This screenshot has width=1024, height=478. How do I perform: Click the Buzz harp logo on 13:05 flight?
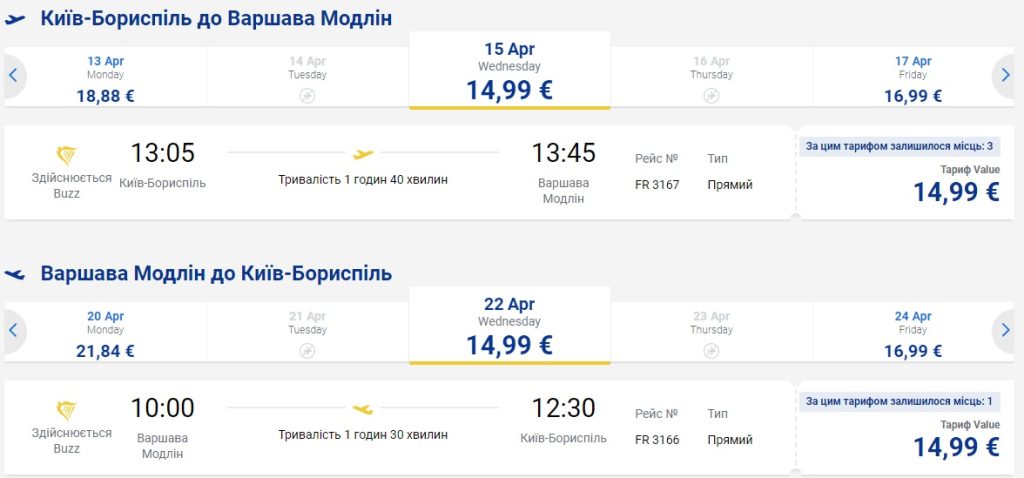pos(66,157)
